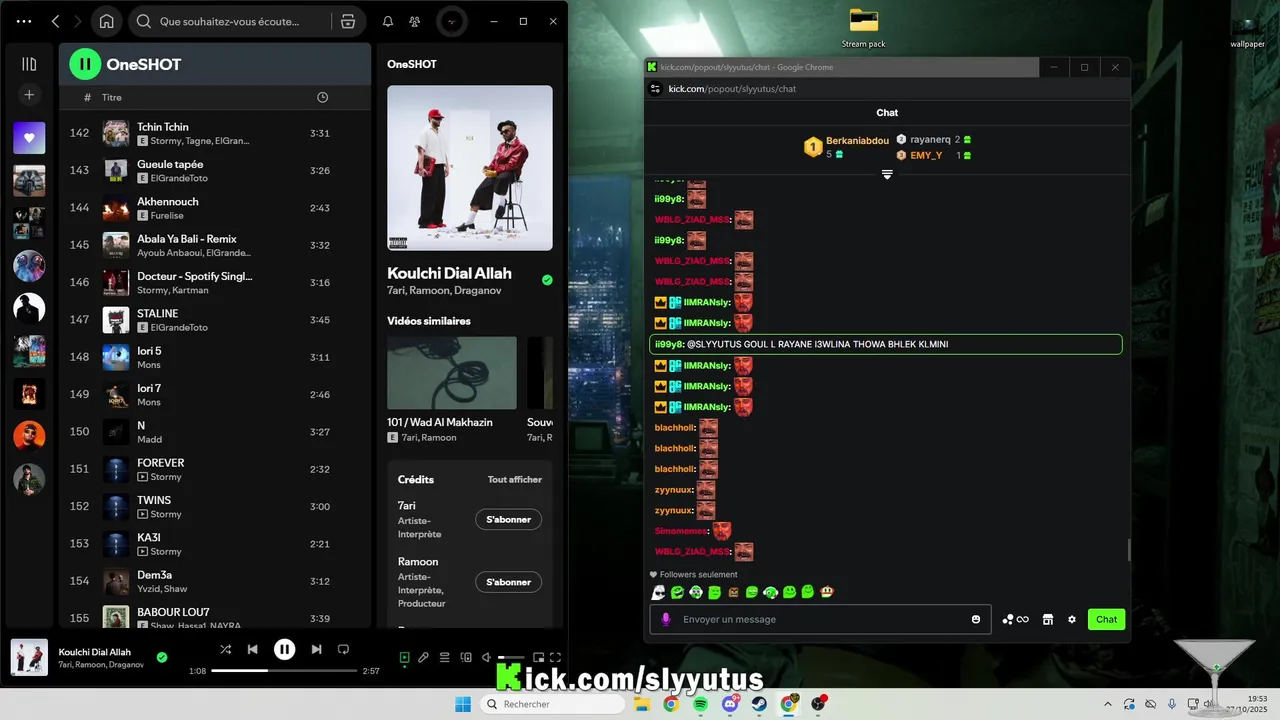This screenshot has height=720, width=1280.
Task: Open Stream pack desktop folder
Action: pyautogui.click(x=863, y=28)
